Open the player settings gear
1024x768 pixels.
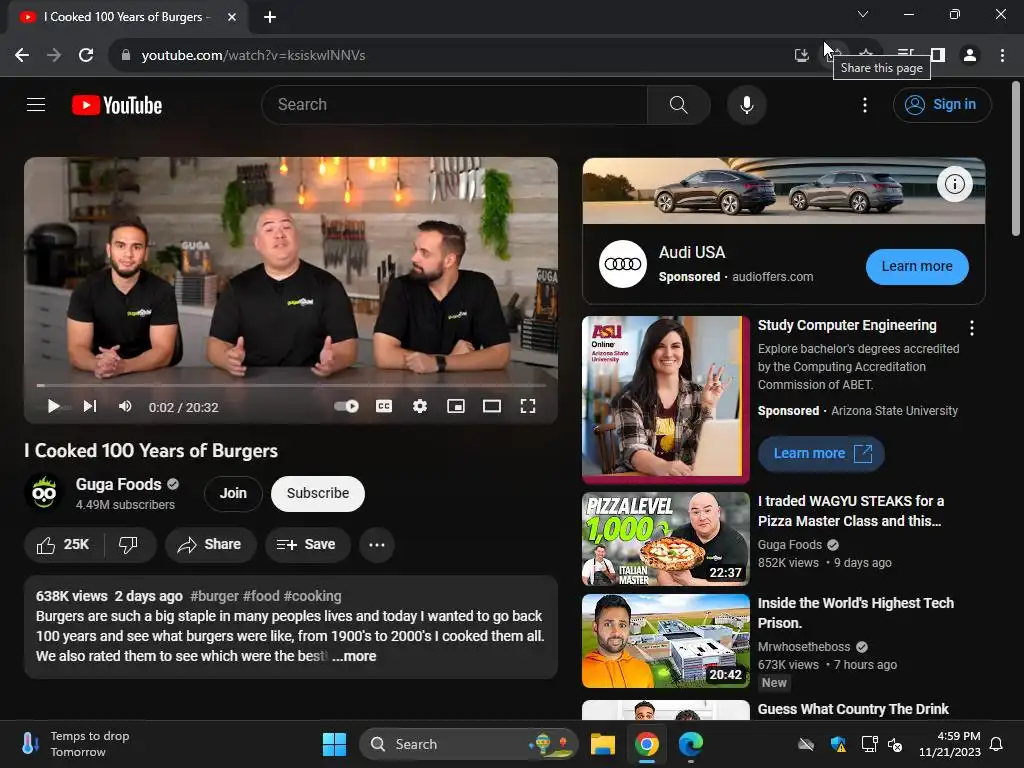420,406
